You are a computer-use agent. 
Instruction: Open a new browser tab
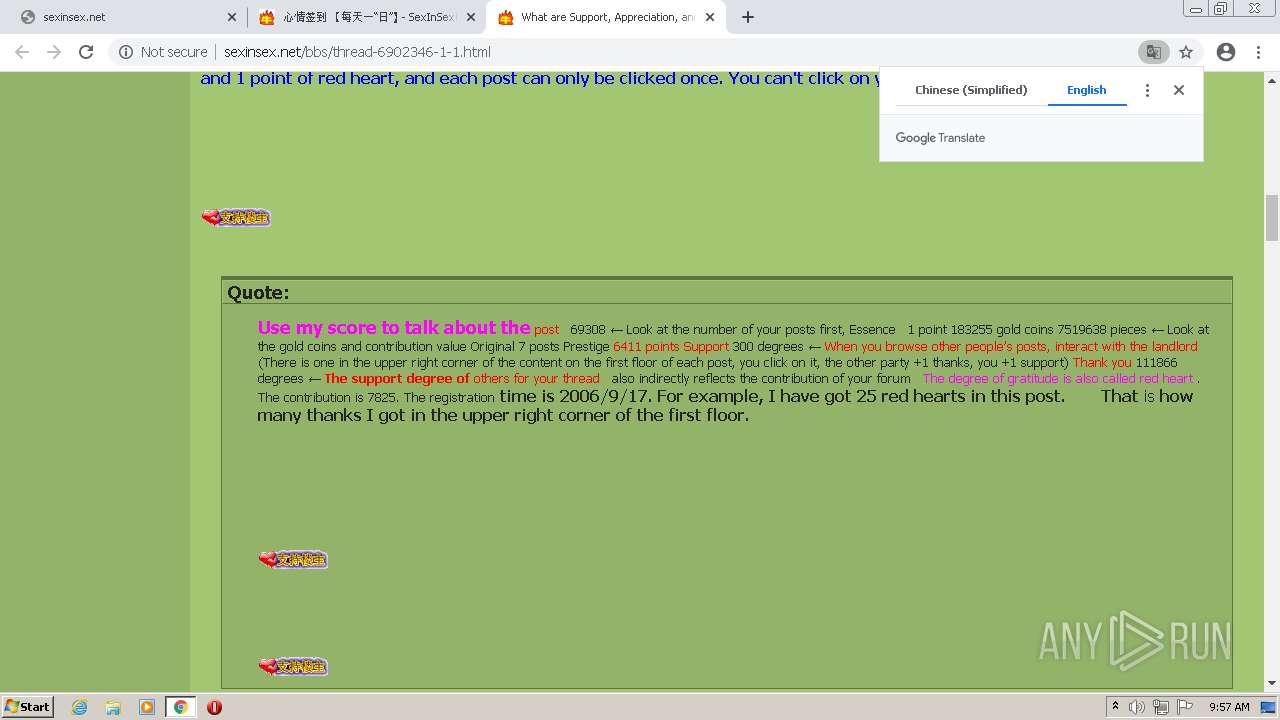[747, 17]
